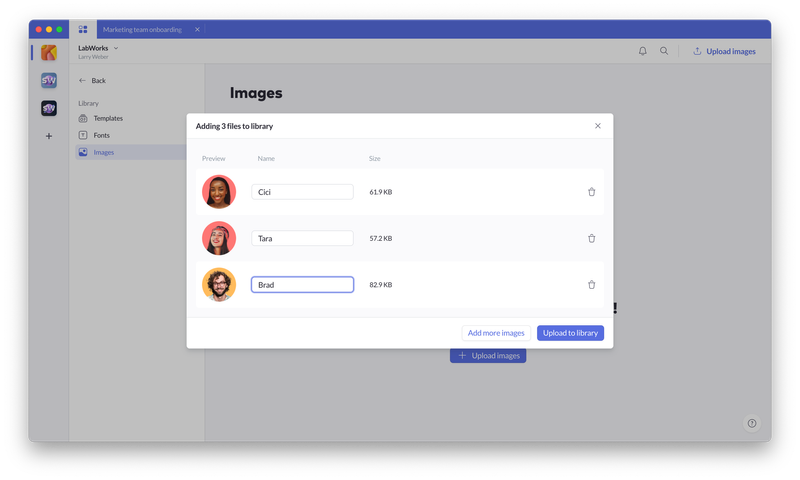This screenshot has width=800, height=480.
Task: Expand the LabWorks workspace dropdown
Action: click(x=116, y=48)
